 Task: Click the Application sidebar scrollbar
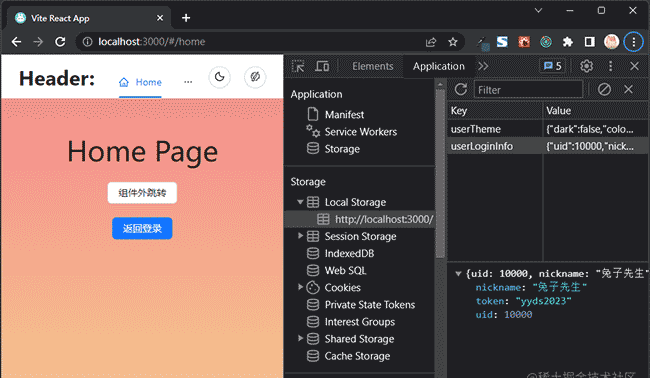tap(440, 174)
